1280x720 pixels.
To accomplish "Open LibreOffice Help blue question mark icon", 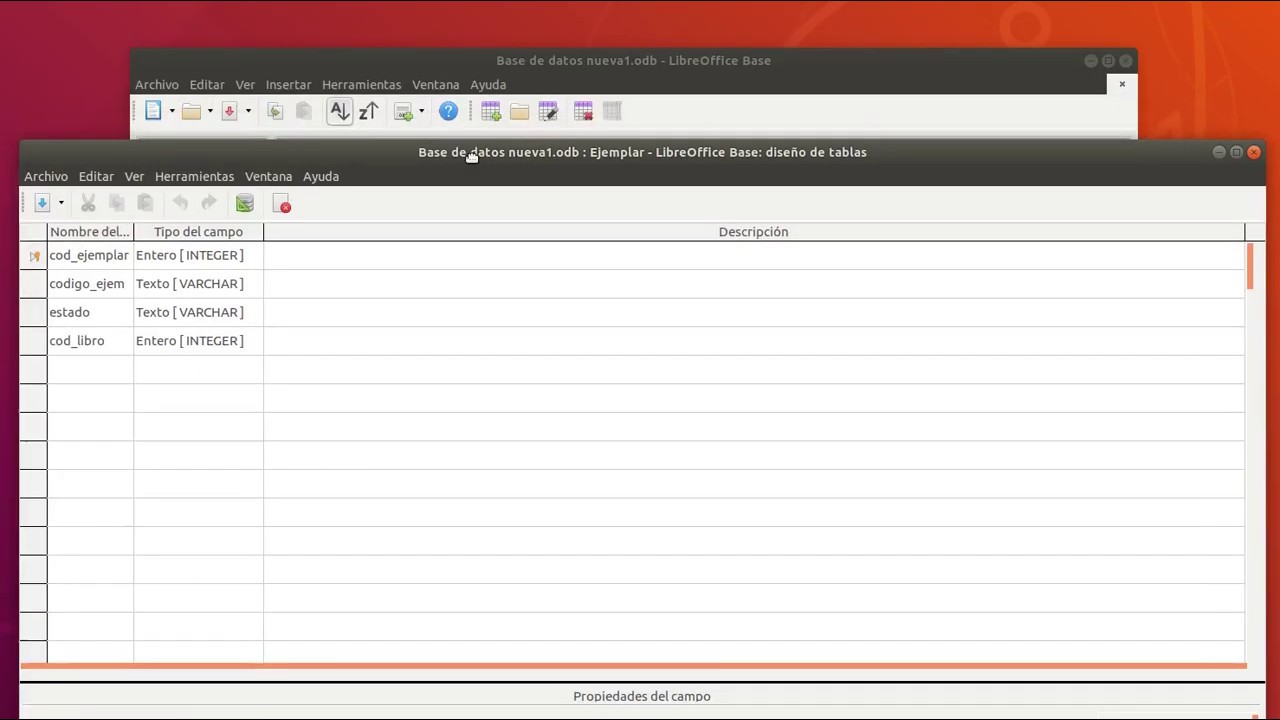I will point(448,111).
